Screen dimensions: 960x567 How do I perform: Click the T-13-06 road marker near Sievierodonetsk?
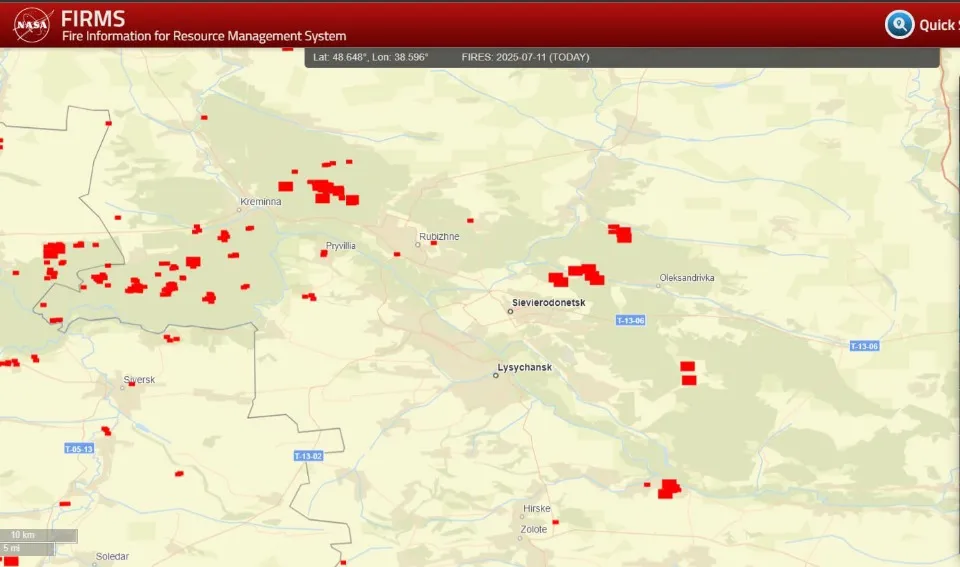point(630,320)
